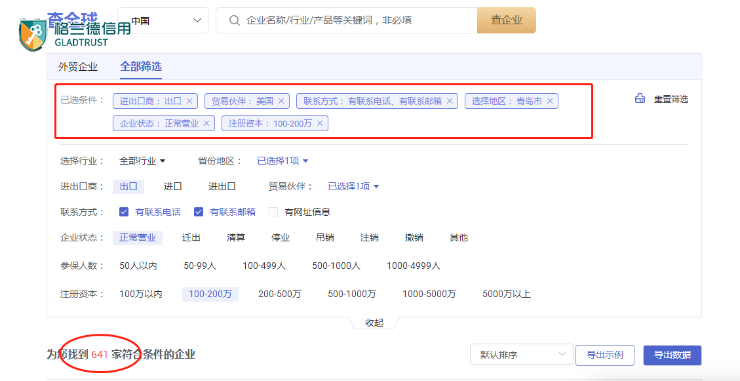Select 50人以内 insured count
Viewport: 740px width, 381px height.
(138, 266)
